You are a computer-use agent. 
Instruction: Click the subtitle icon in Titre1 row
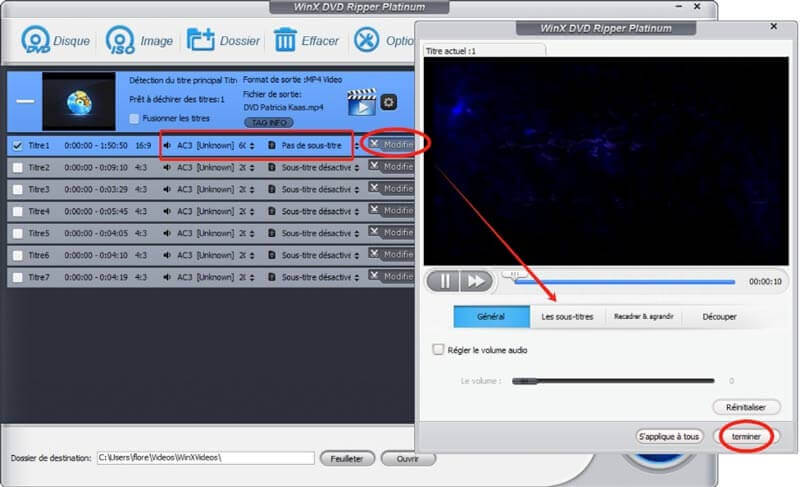pos(271,146)
